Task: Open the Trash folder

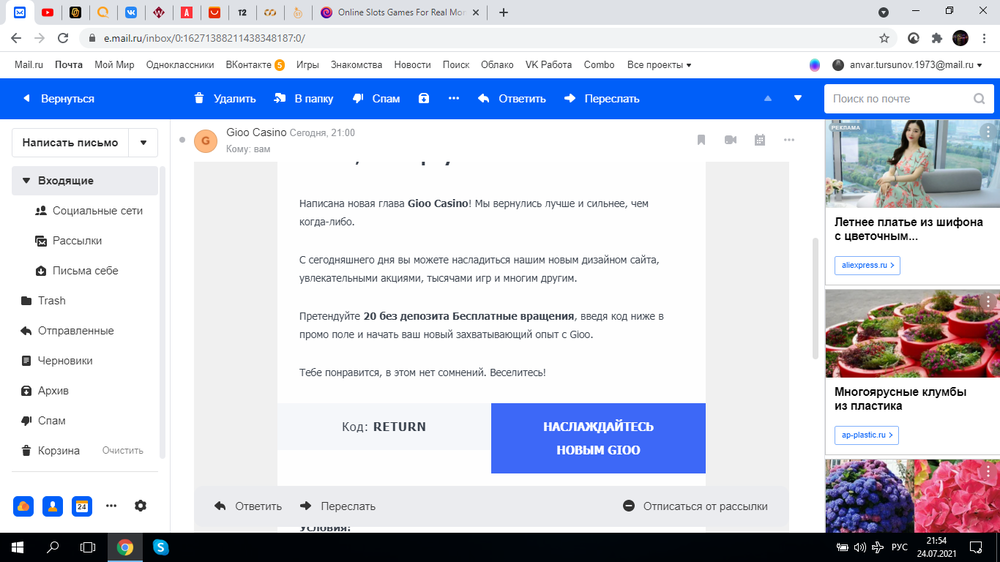Action: pyautogui.click(x=43, y=300)
